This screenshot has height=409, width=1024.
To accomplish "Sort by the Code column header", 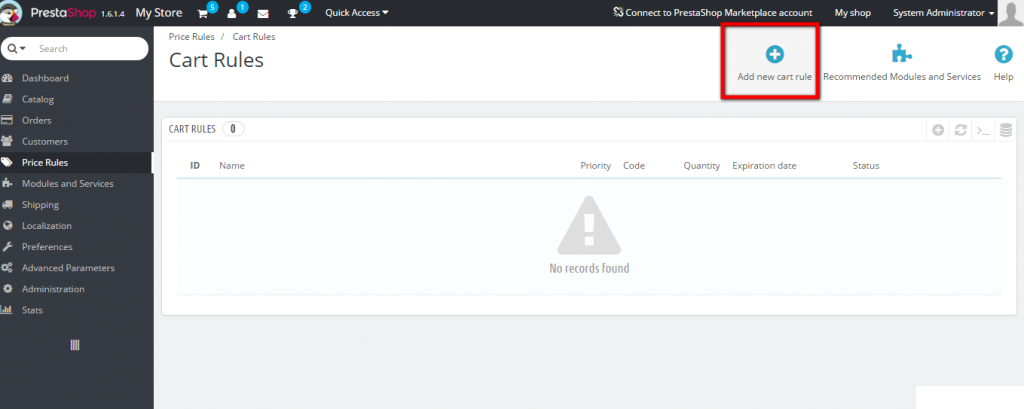I will coord(634,166).
